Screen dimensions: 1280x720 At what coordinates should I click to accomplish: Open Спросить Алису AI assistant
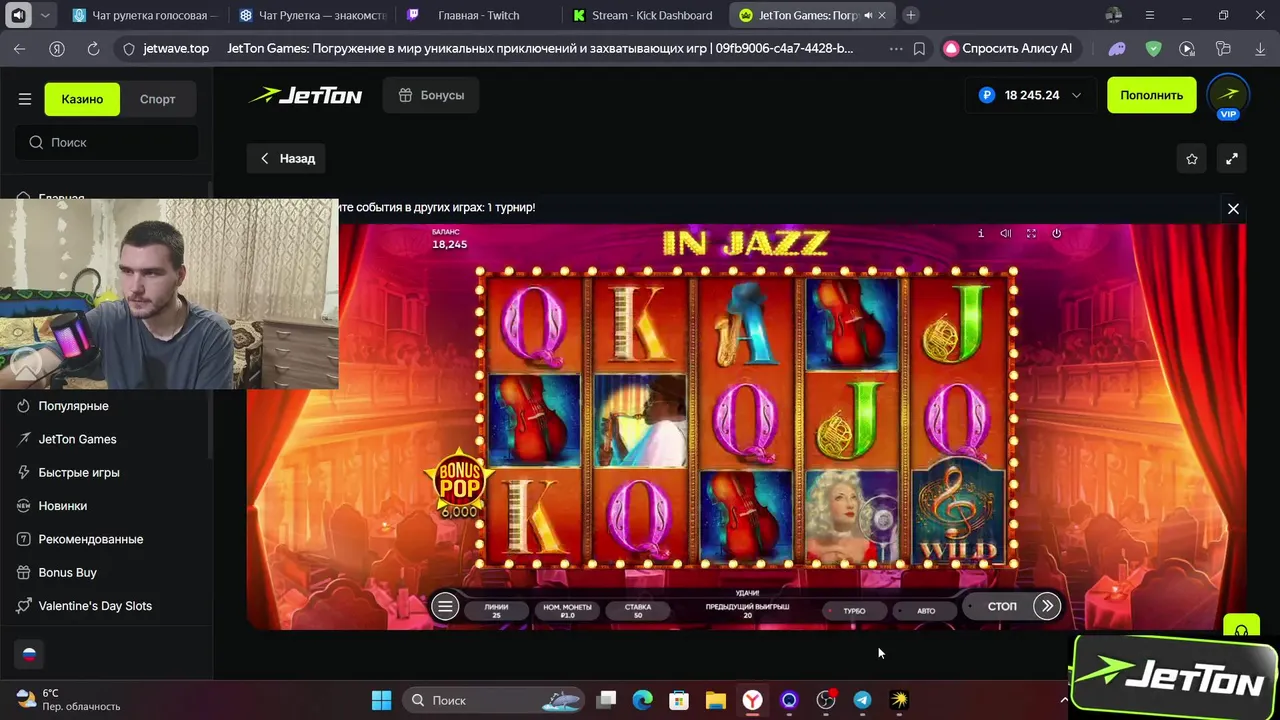pos(1010,48)
